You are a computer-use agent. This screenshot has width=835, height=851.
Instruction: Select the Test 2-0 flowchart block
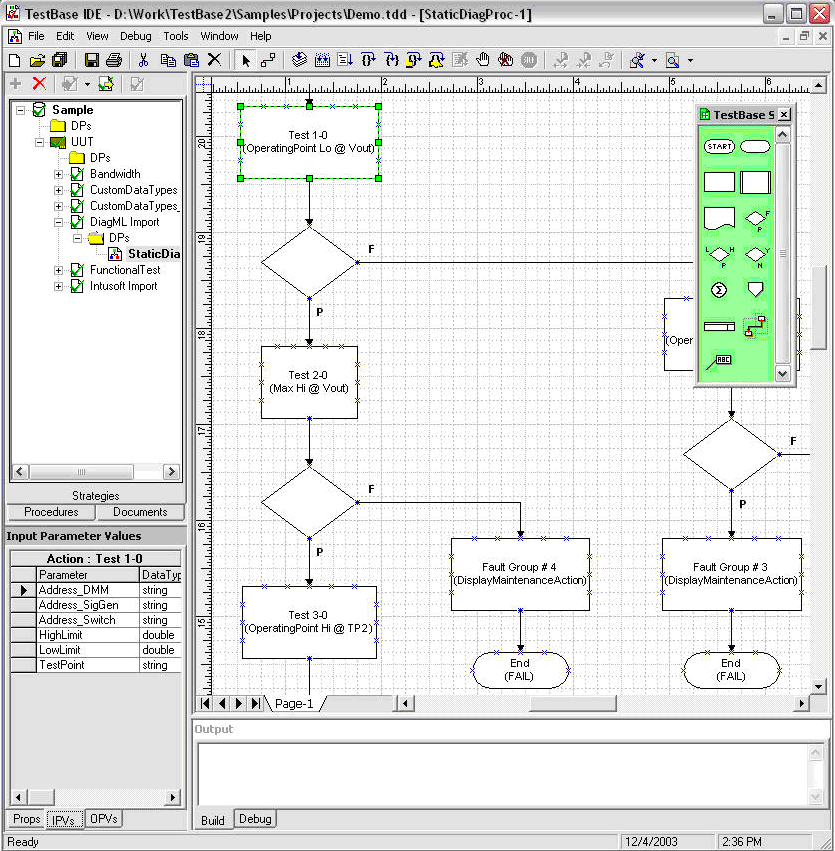tap(309, 381)
